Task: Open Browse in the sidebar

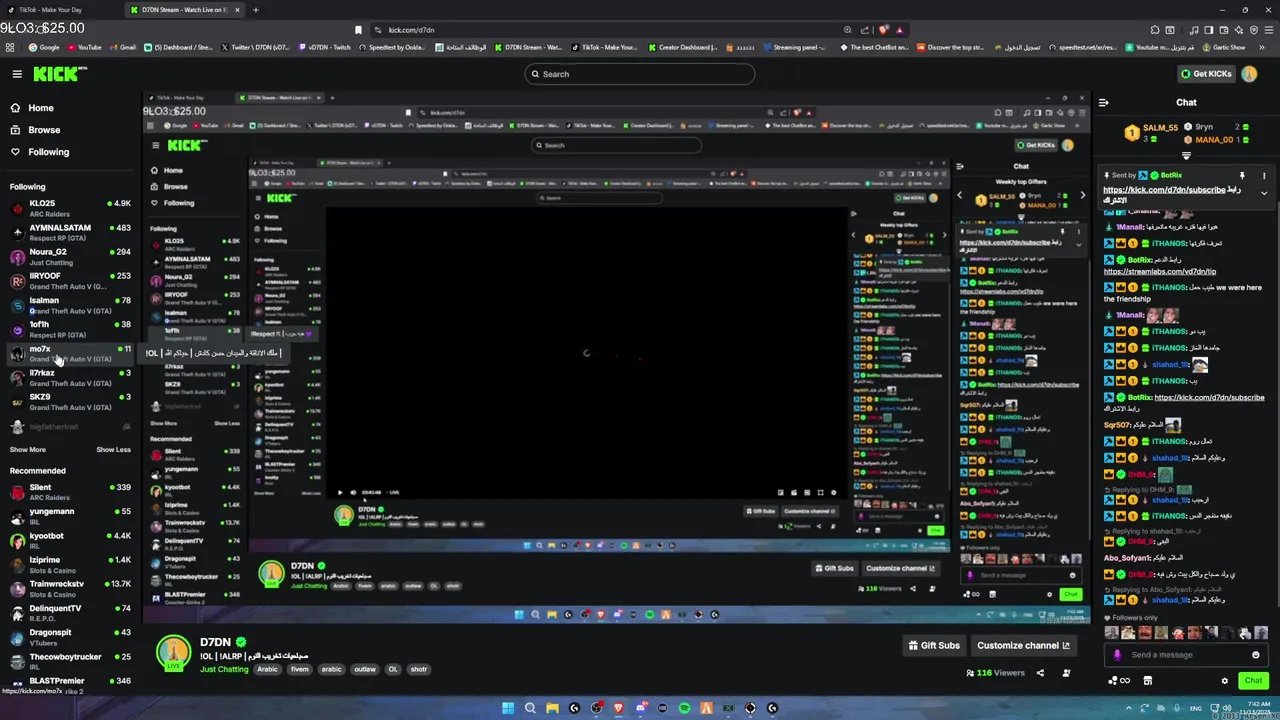Action: (x=44, y=130)
